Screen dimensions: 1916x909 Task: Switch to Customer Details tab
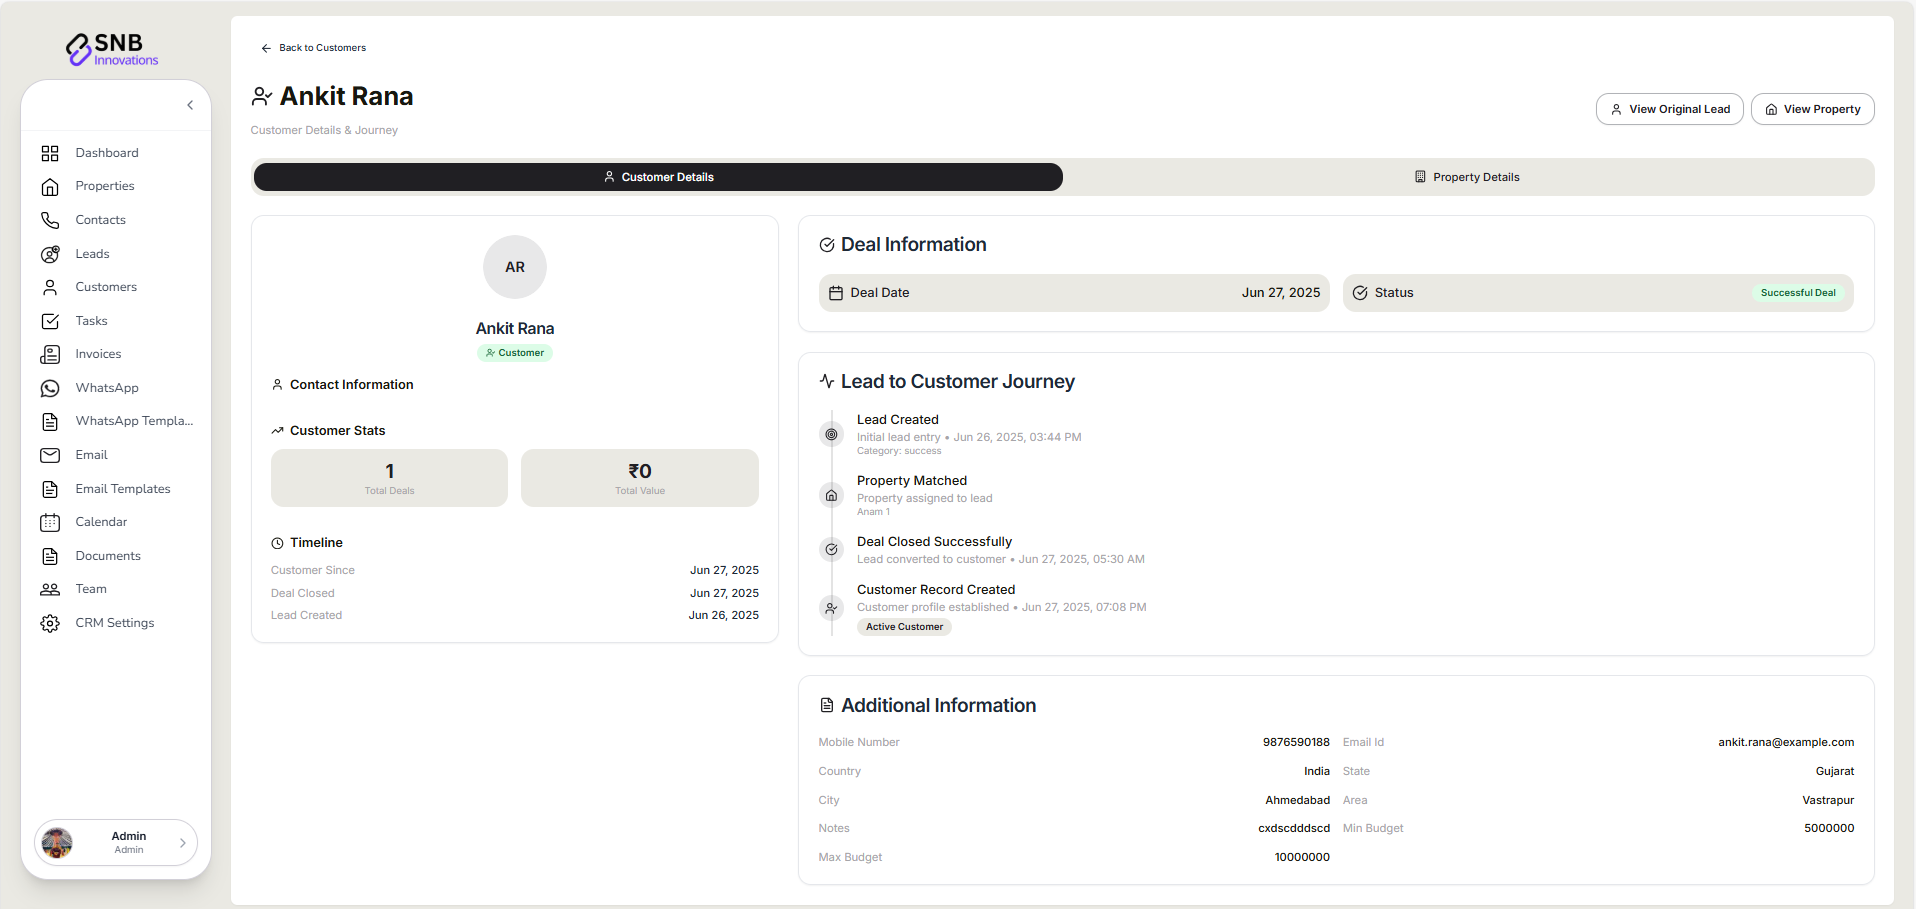point(658,177)
